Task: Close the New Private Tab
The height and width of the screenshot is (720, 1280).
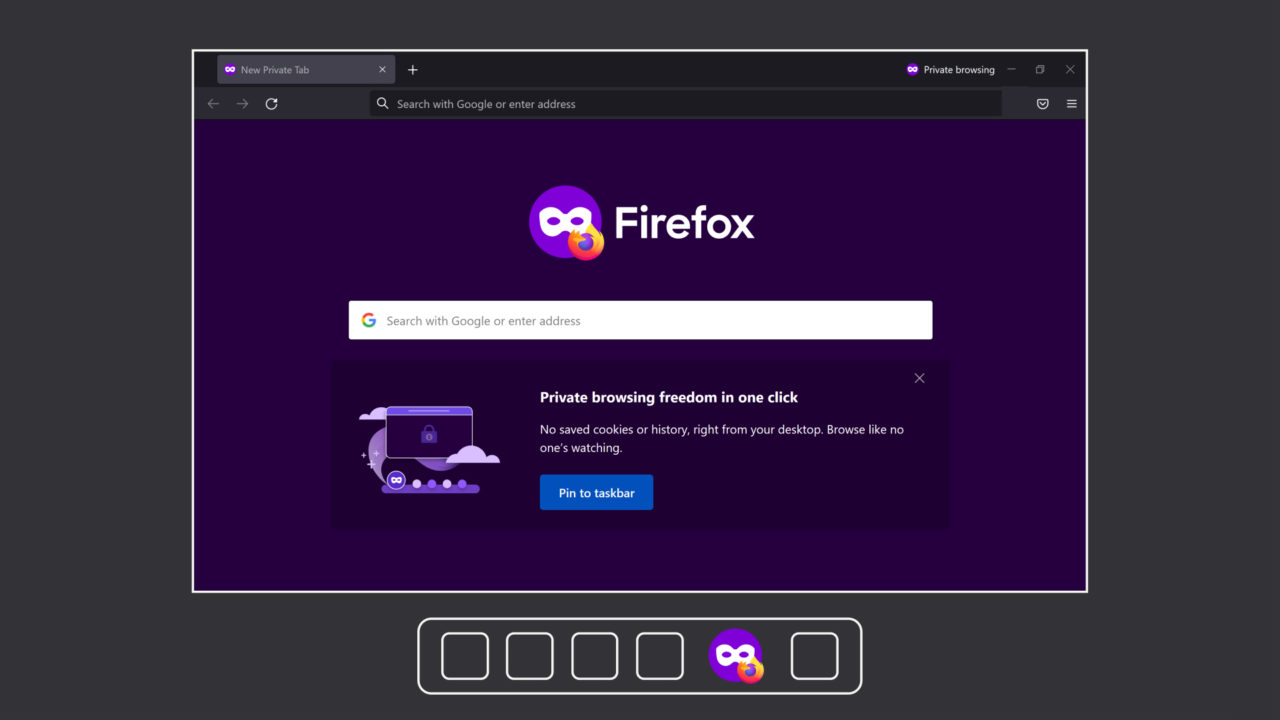Action: coord(381,69)
